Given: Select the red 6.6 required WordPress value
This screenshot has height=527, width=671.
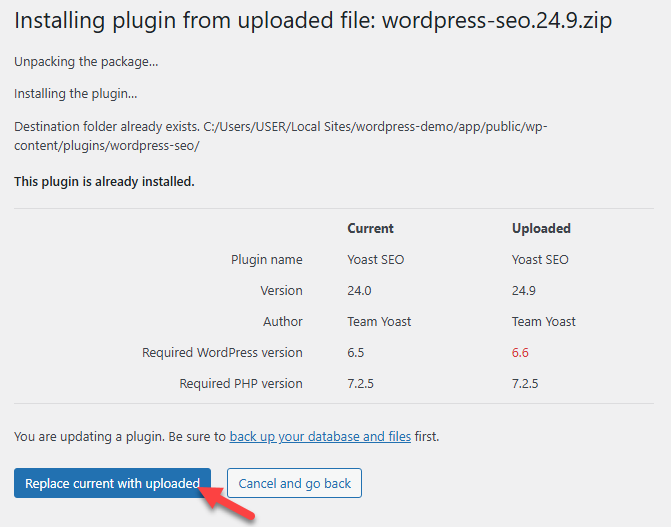Looking at the screenshot, I should 520,353.
